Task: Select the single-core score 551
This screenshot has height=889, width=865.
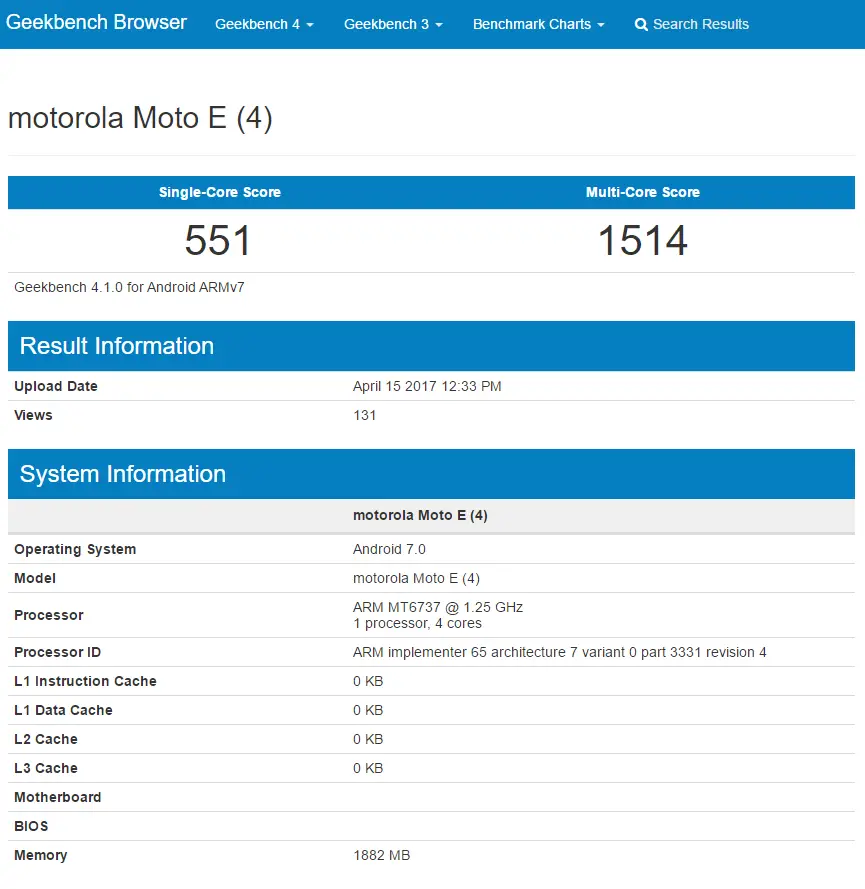Action: [218, 240]
